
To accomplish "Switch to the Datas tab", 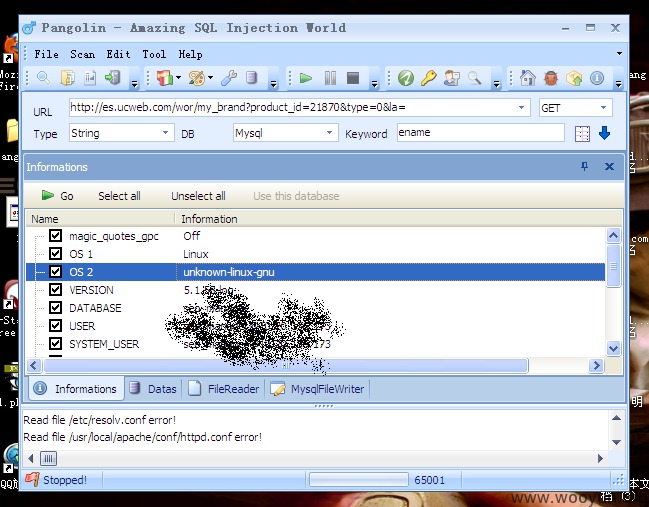I will [153, 389].
